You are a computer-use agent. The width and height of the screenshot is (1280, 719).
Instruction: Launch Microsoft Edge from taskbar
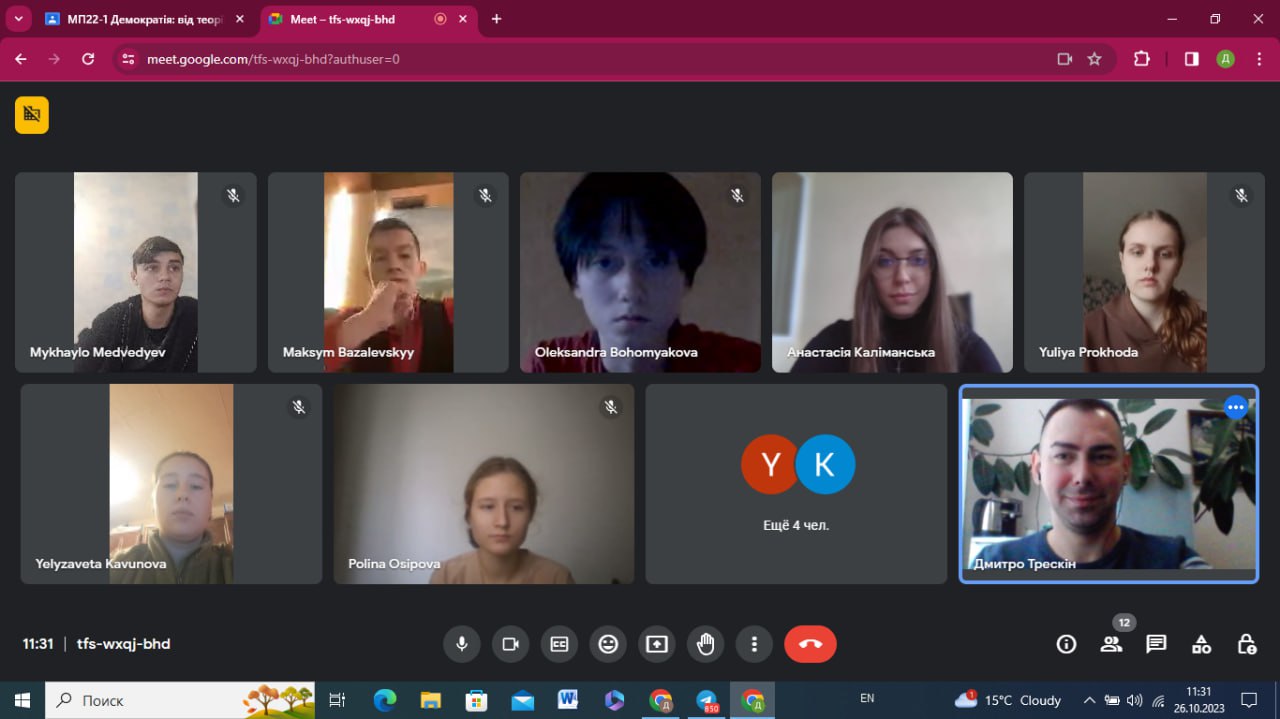(x=385, y=700)
